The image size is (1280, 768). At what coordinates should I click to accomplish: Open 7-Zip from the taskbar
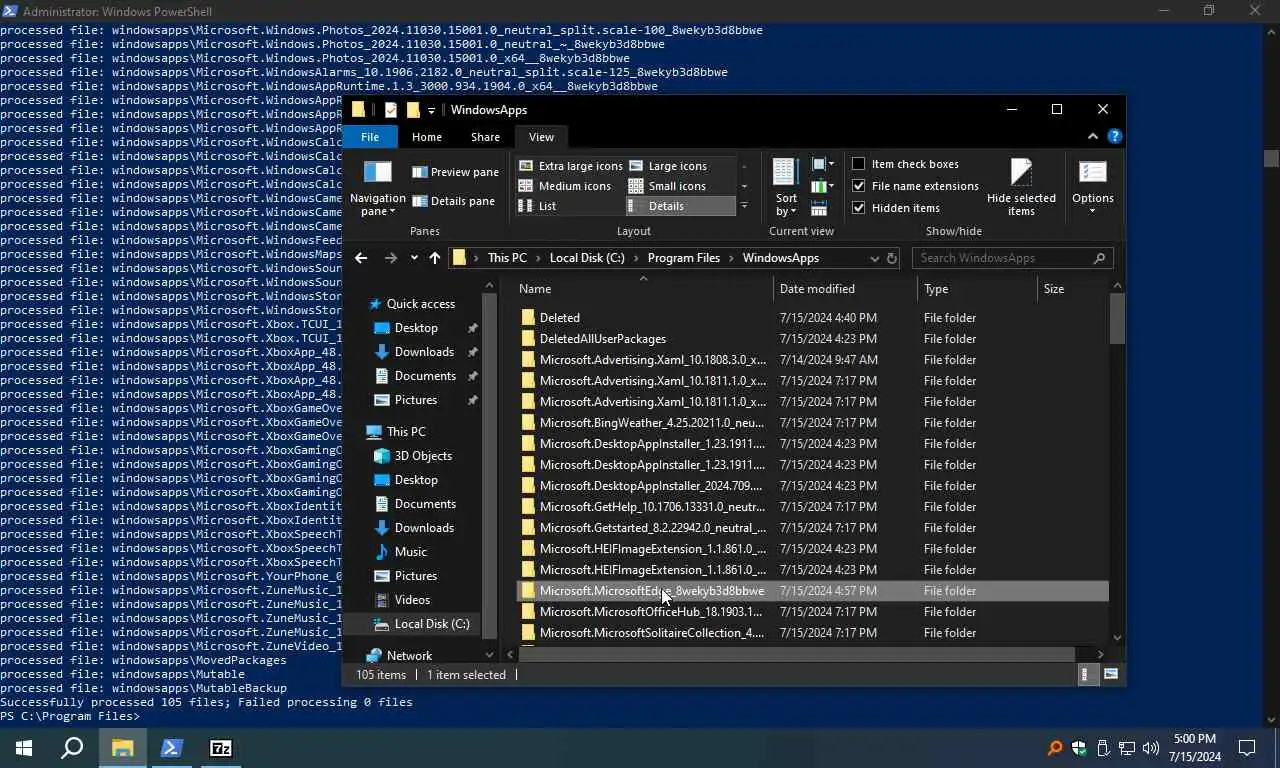click(x=221, y=748)
